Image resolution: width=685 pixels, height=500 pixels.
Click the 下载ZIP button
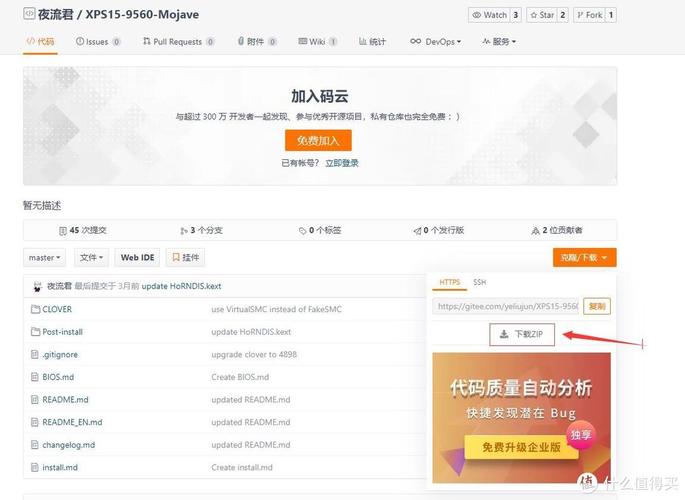522,334
